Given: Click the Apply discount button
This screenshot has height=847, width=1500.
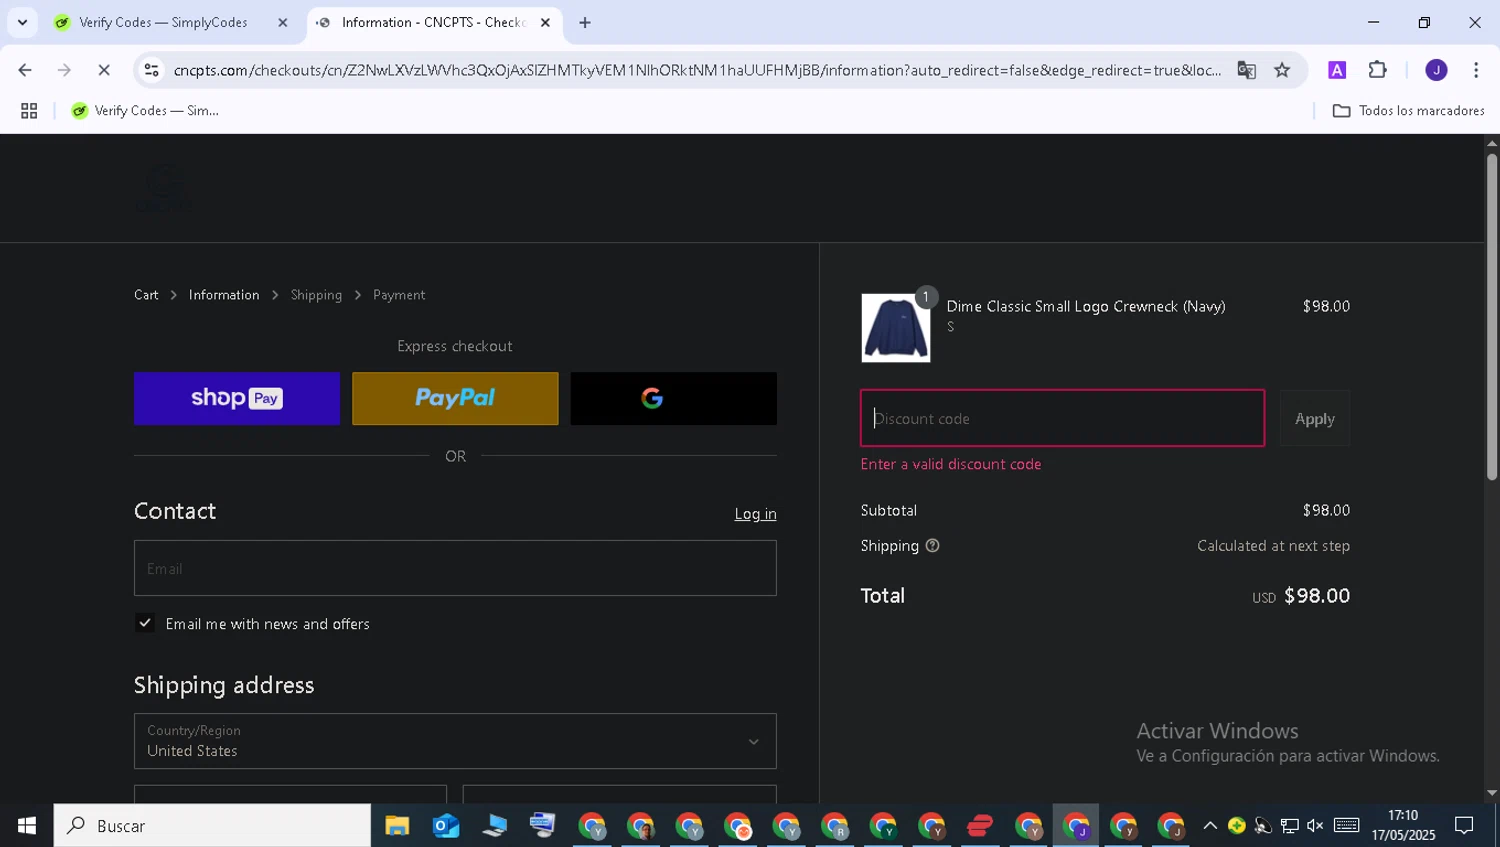Looking at the screenshot, I should [1315, 418].
